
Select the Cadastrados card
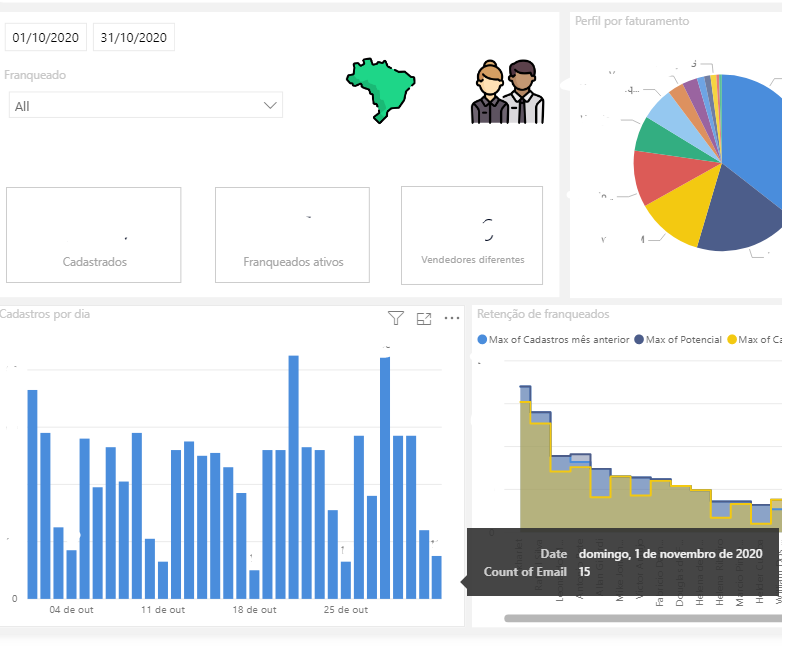point(93,235)
